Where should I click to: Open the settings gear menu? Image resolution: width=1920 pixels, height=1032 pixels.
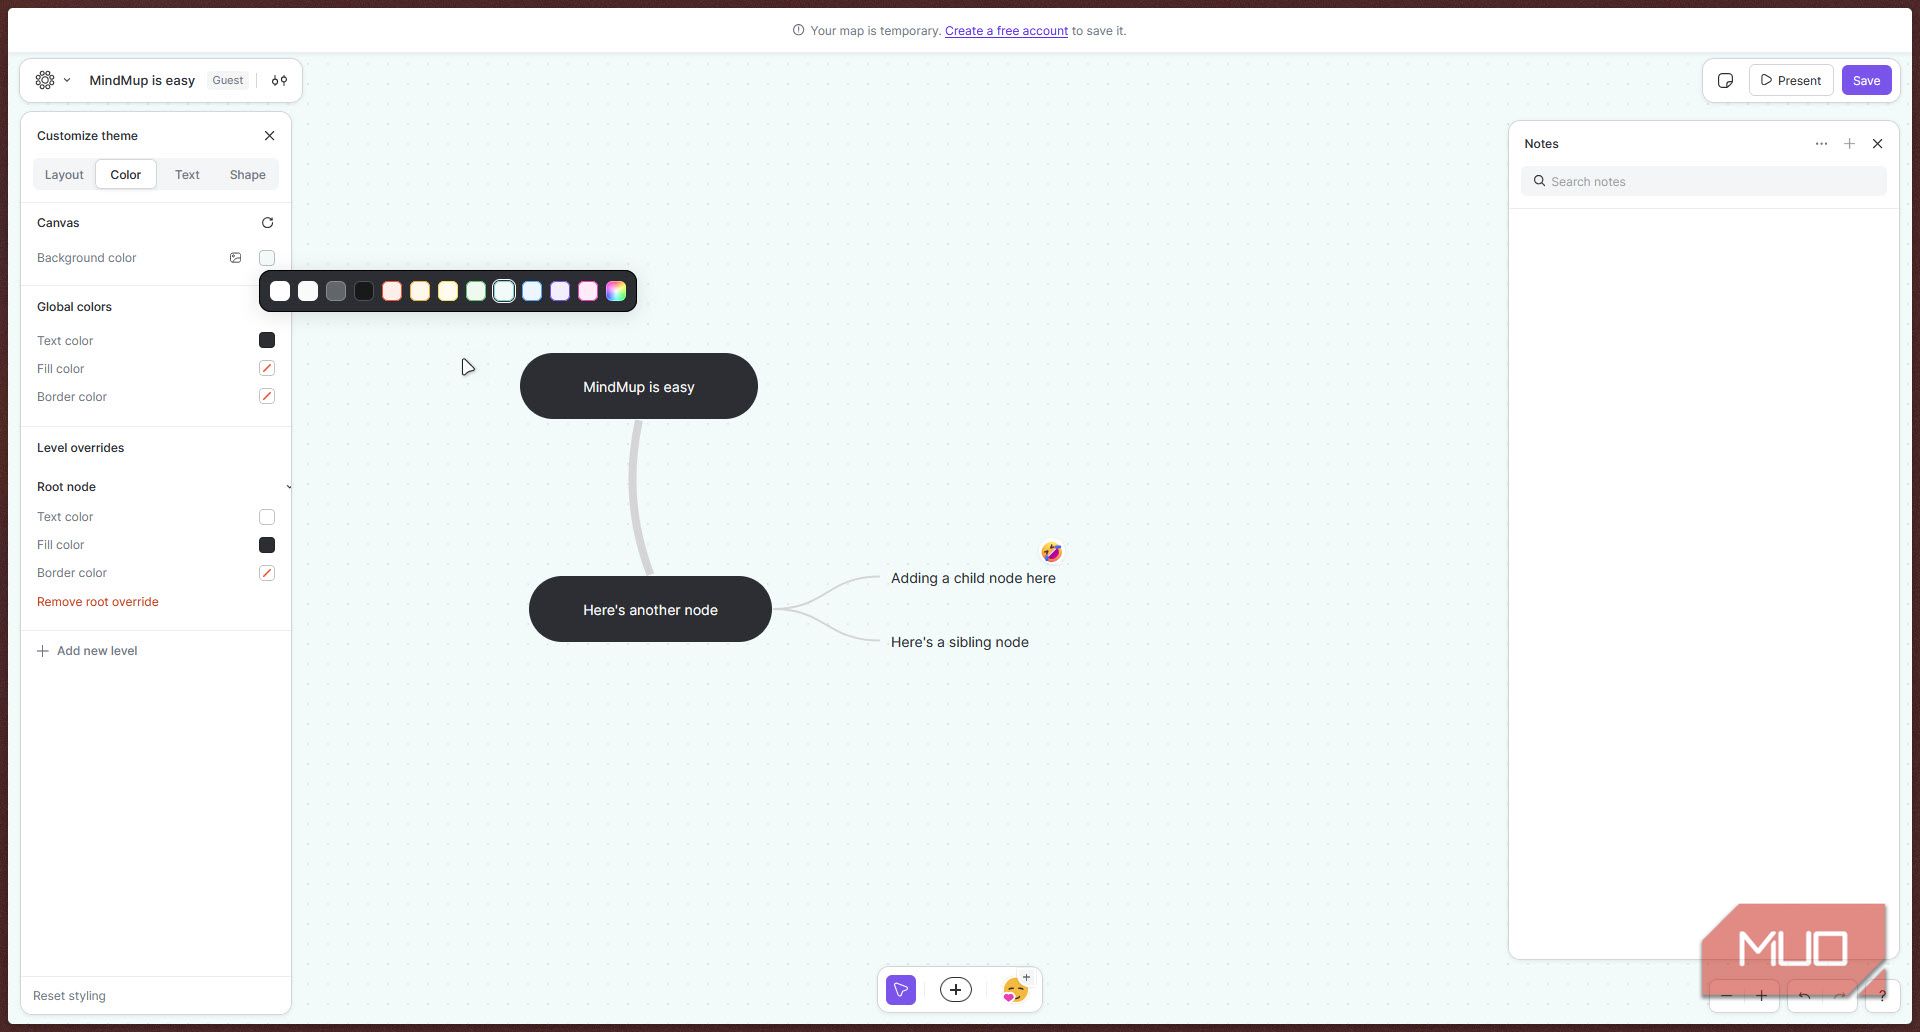click(45, 80)
